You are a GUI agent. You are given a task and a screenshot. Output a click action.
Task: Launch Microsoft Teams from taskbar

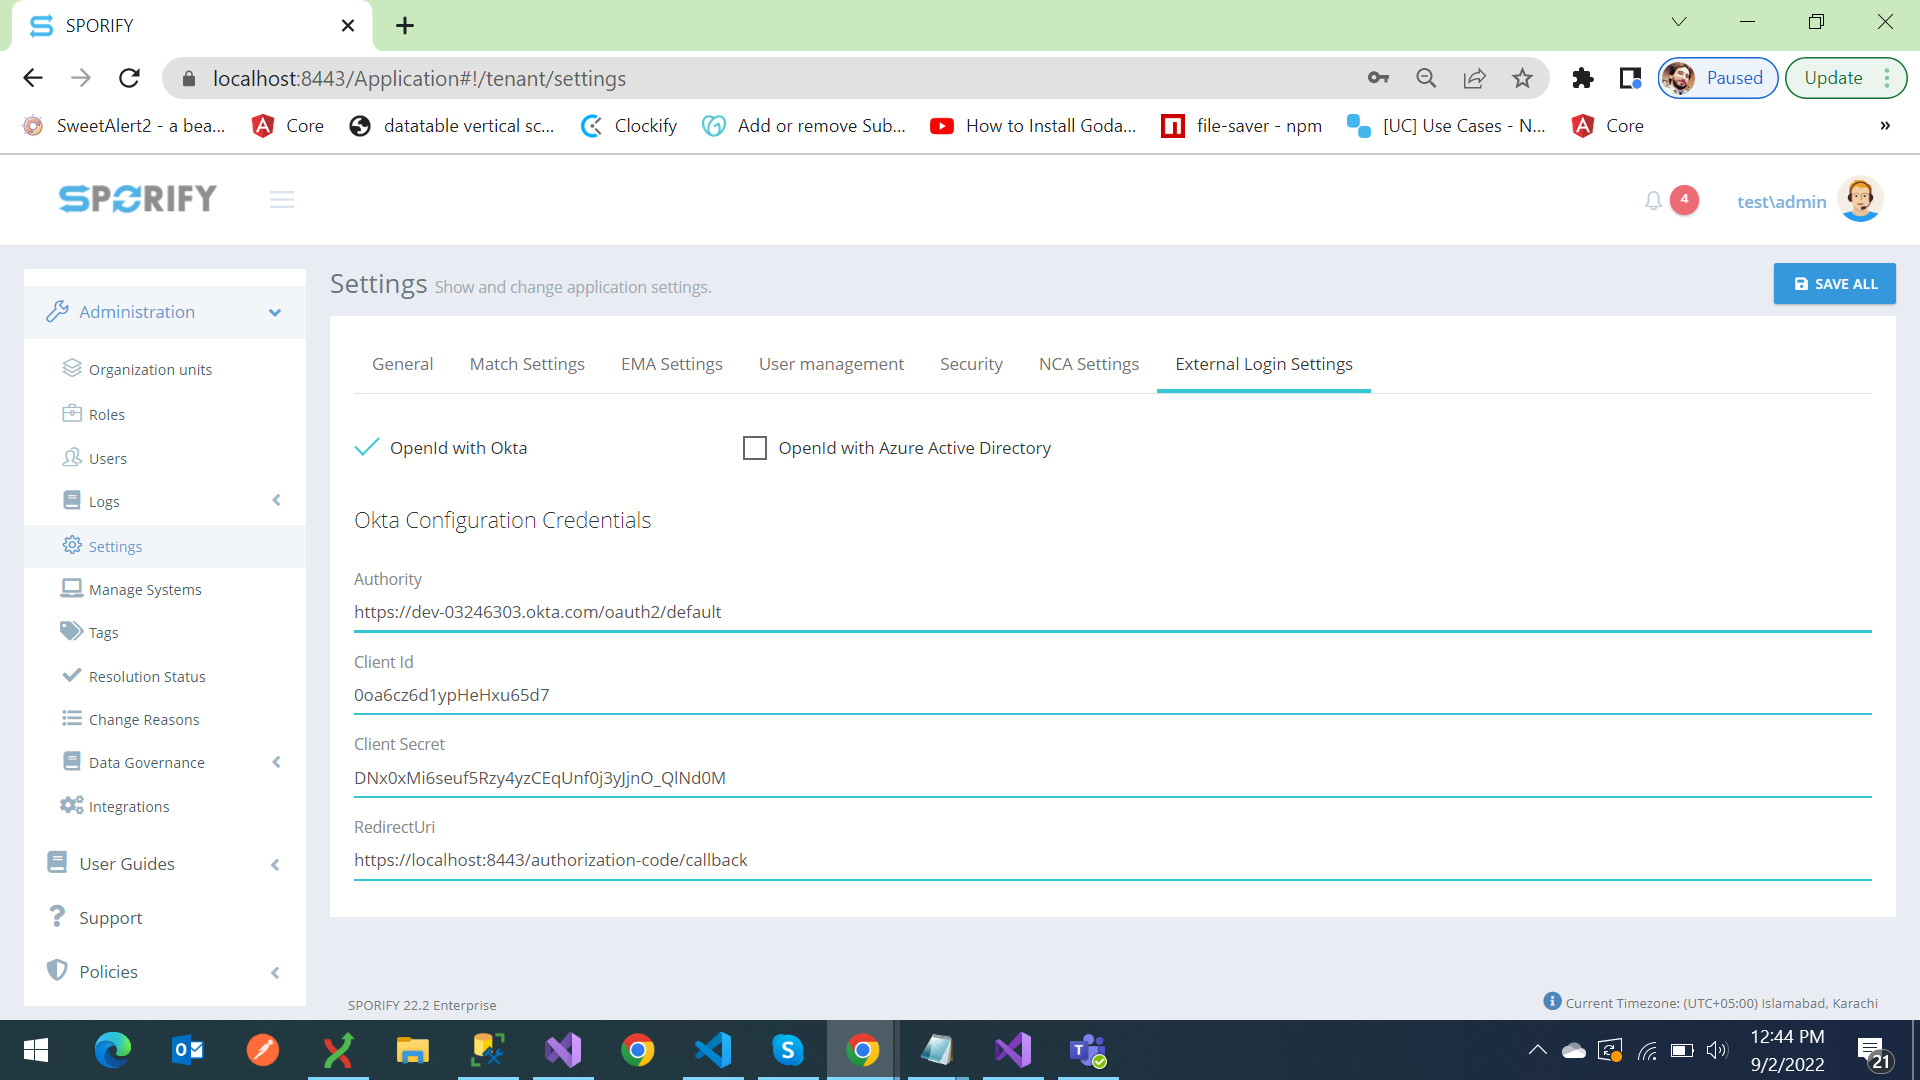pos(1088,1050)
